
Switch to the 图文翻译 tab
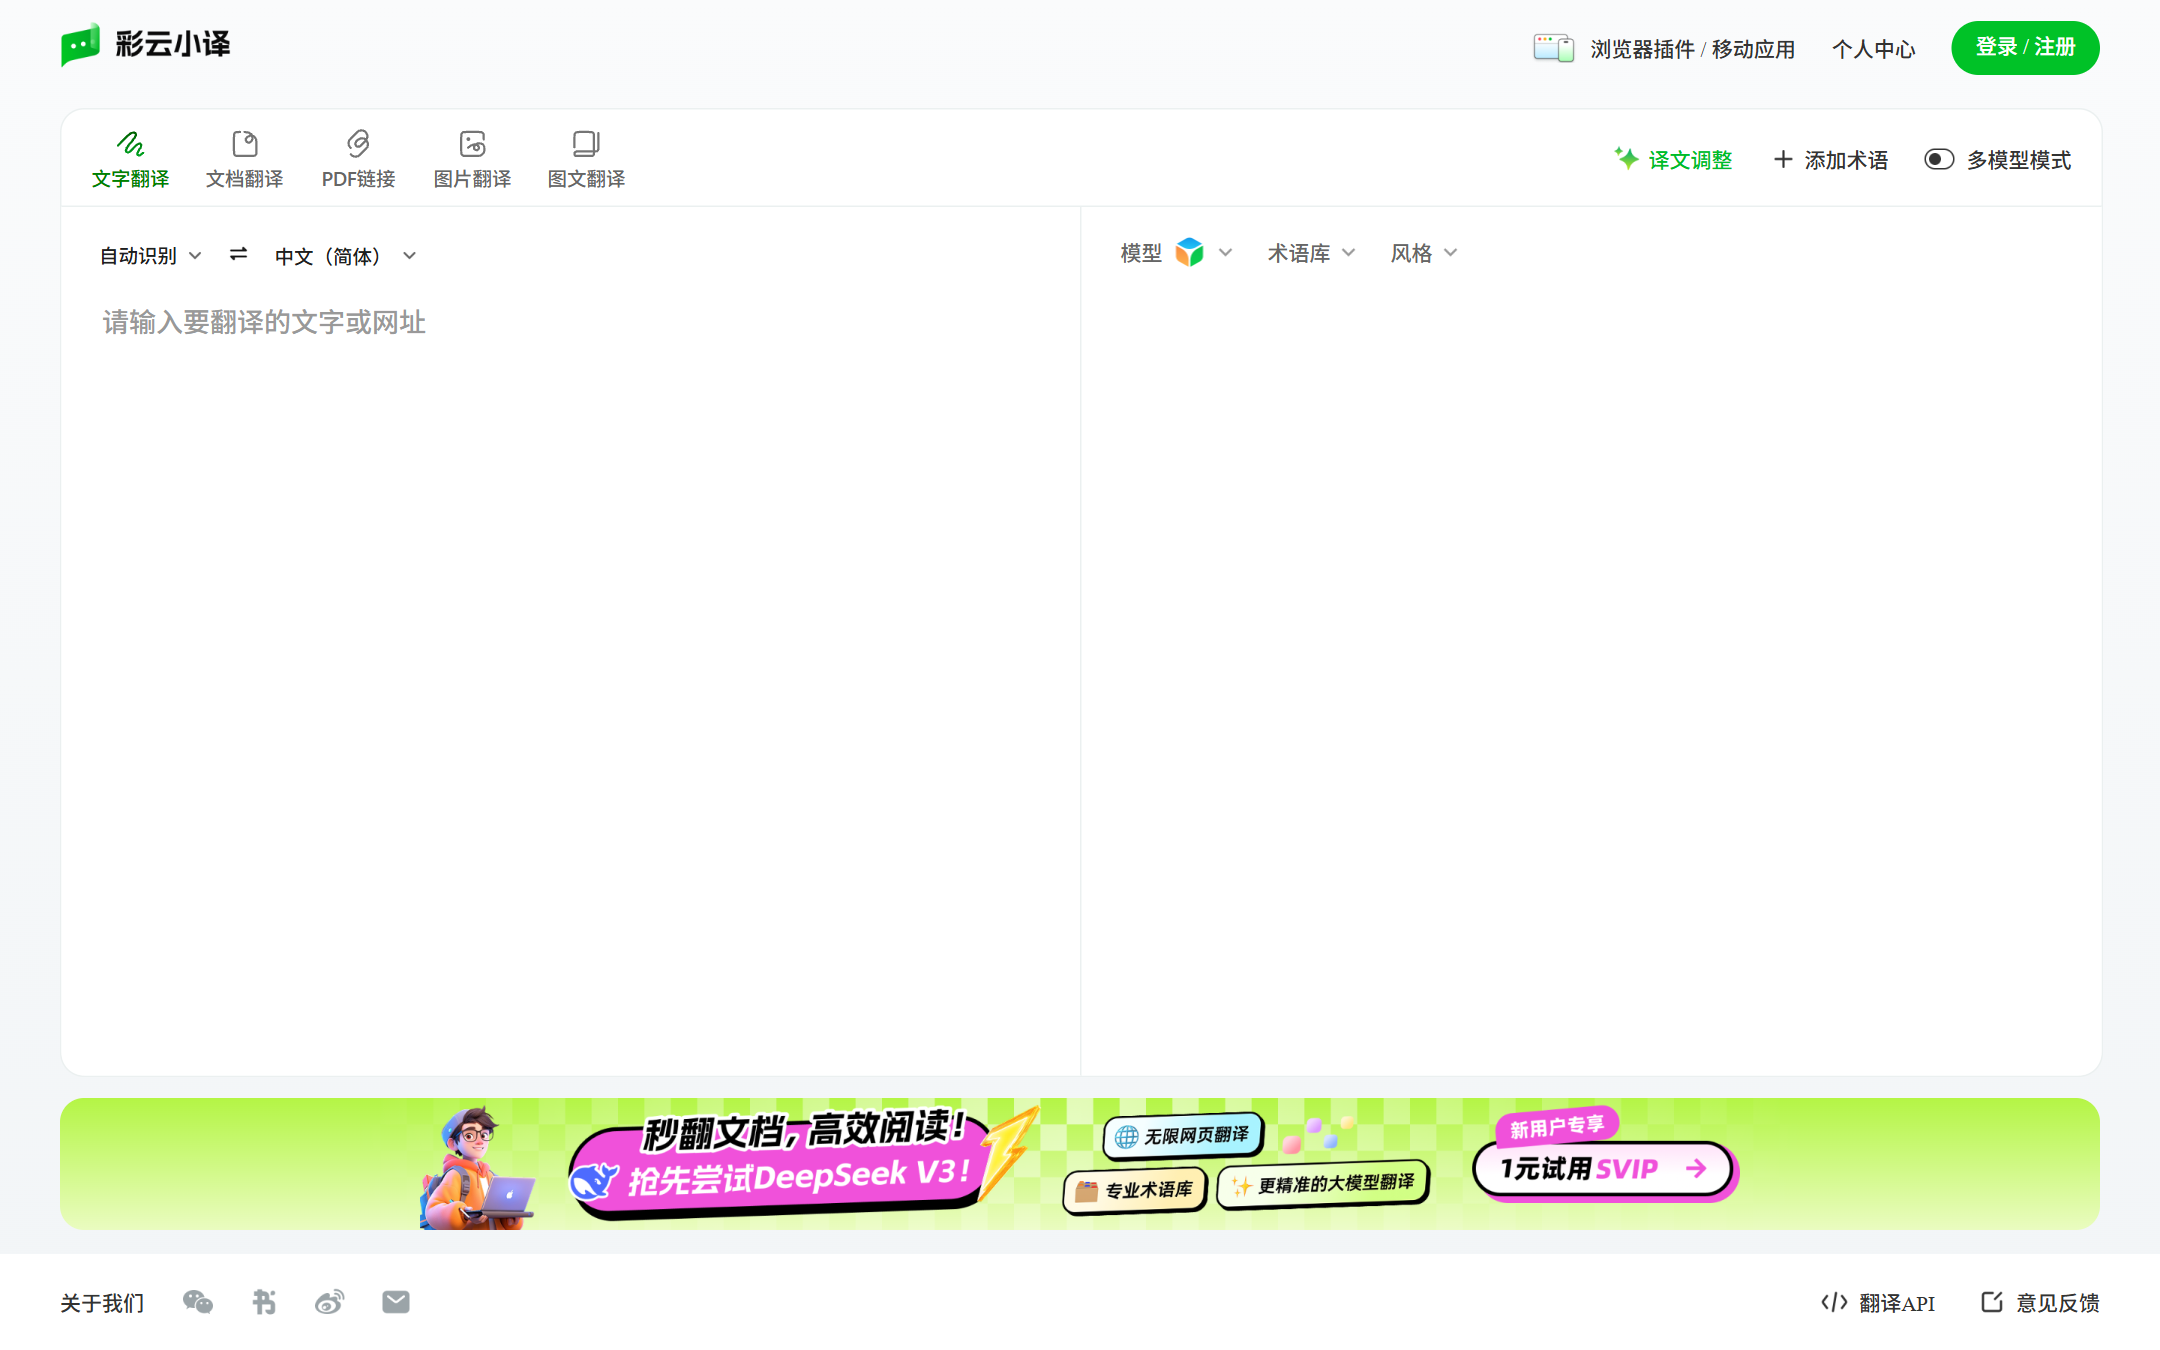pos(586,159)
